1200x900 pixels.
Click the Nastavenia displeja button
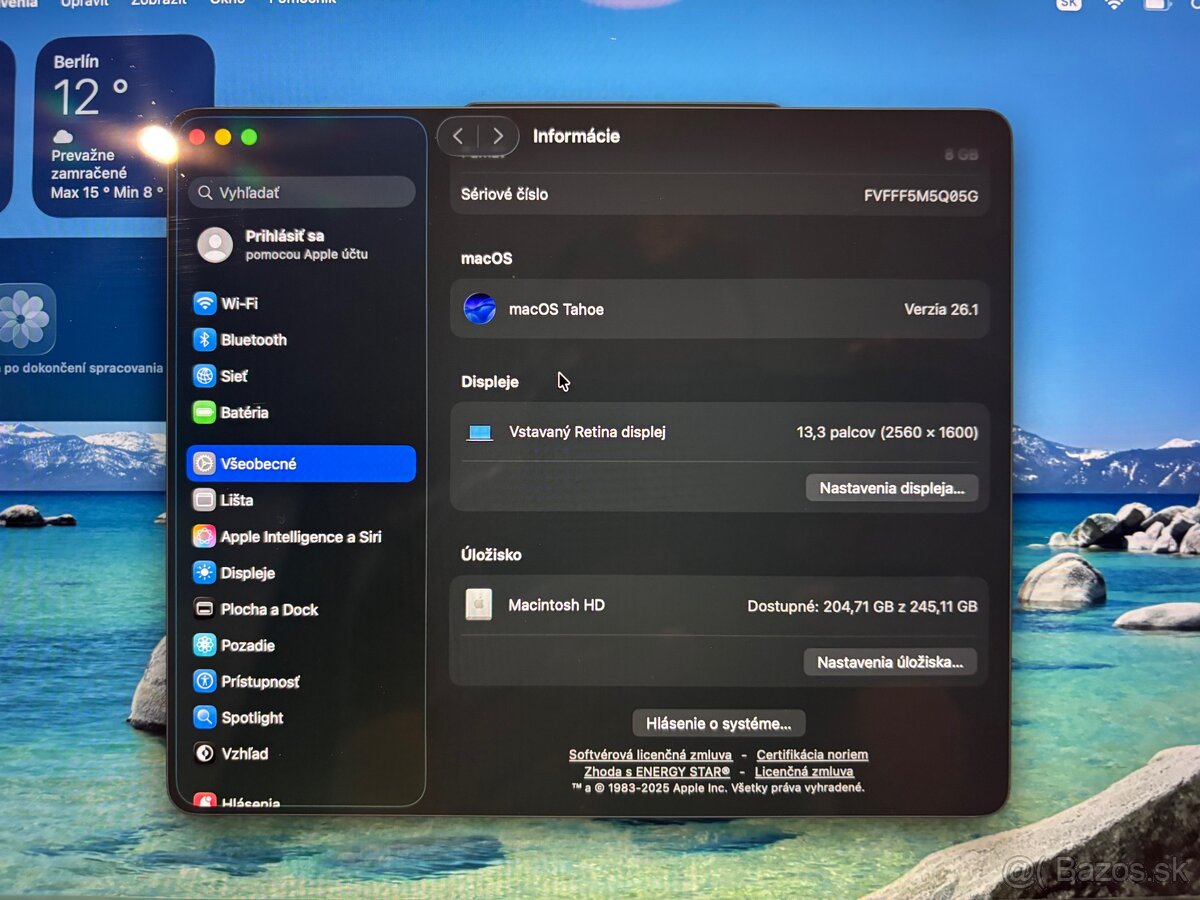tap(891, 488)
